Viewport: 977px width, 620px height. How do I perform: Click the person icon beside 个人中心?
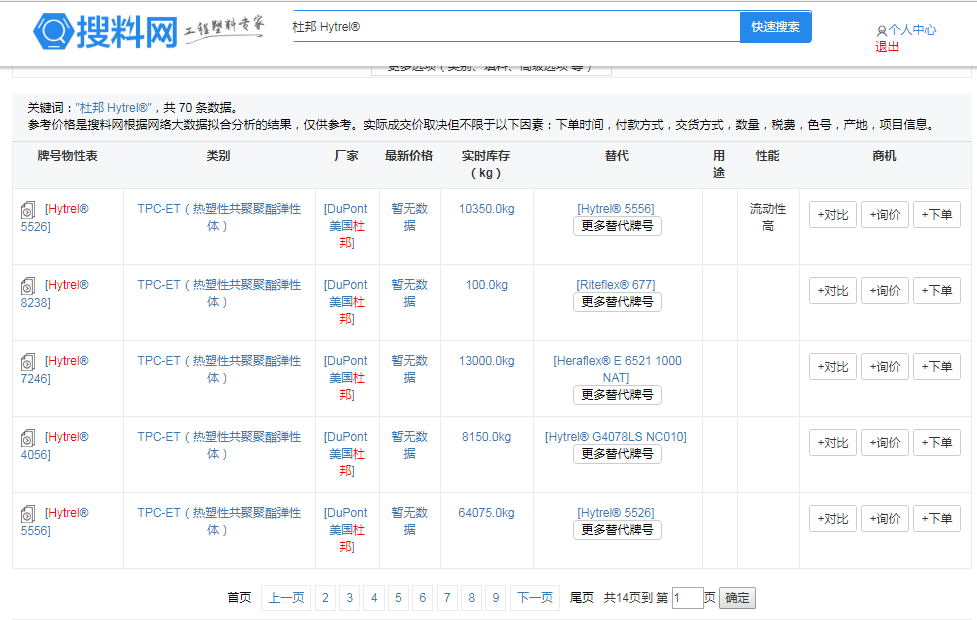click(x=880, y=31)
